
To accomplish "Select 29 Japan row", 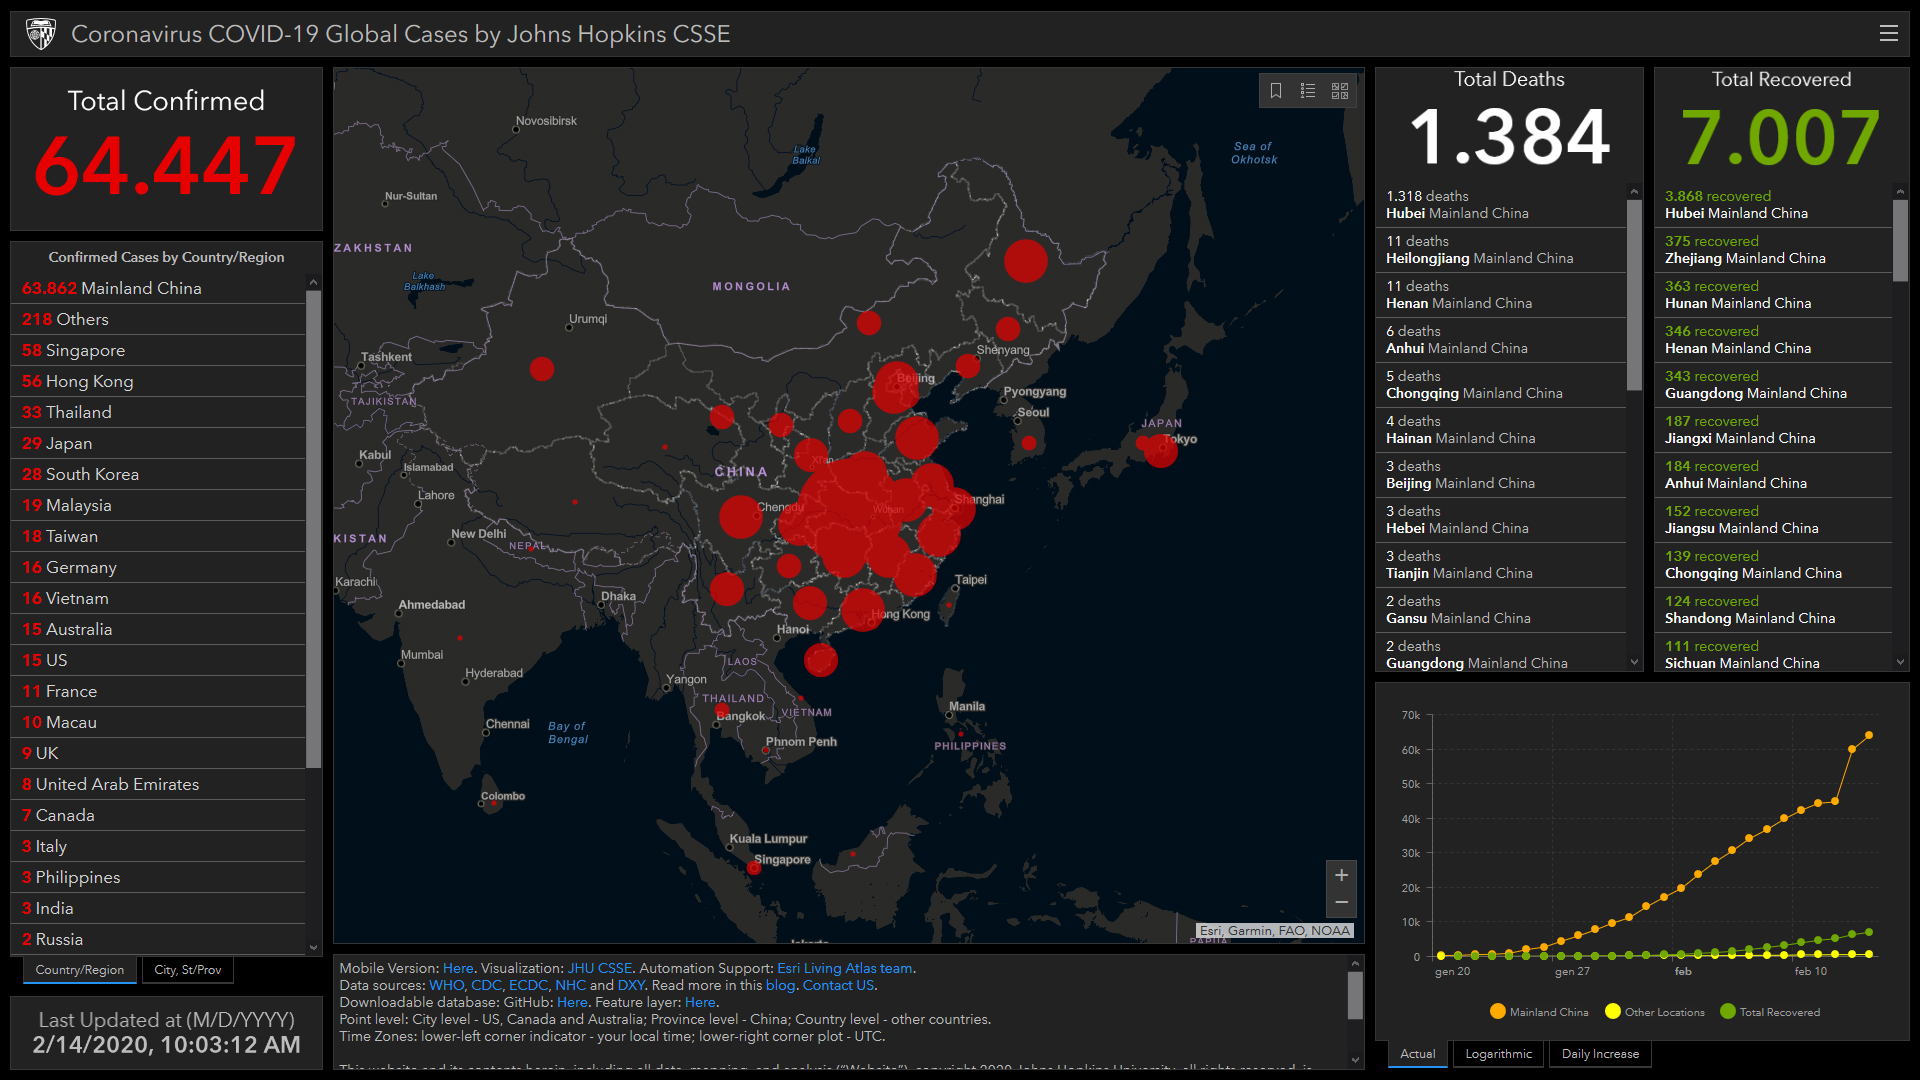I will (x=158, y=443).
